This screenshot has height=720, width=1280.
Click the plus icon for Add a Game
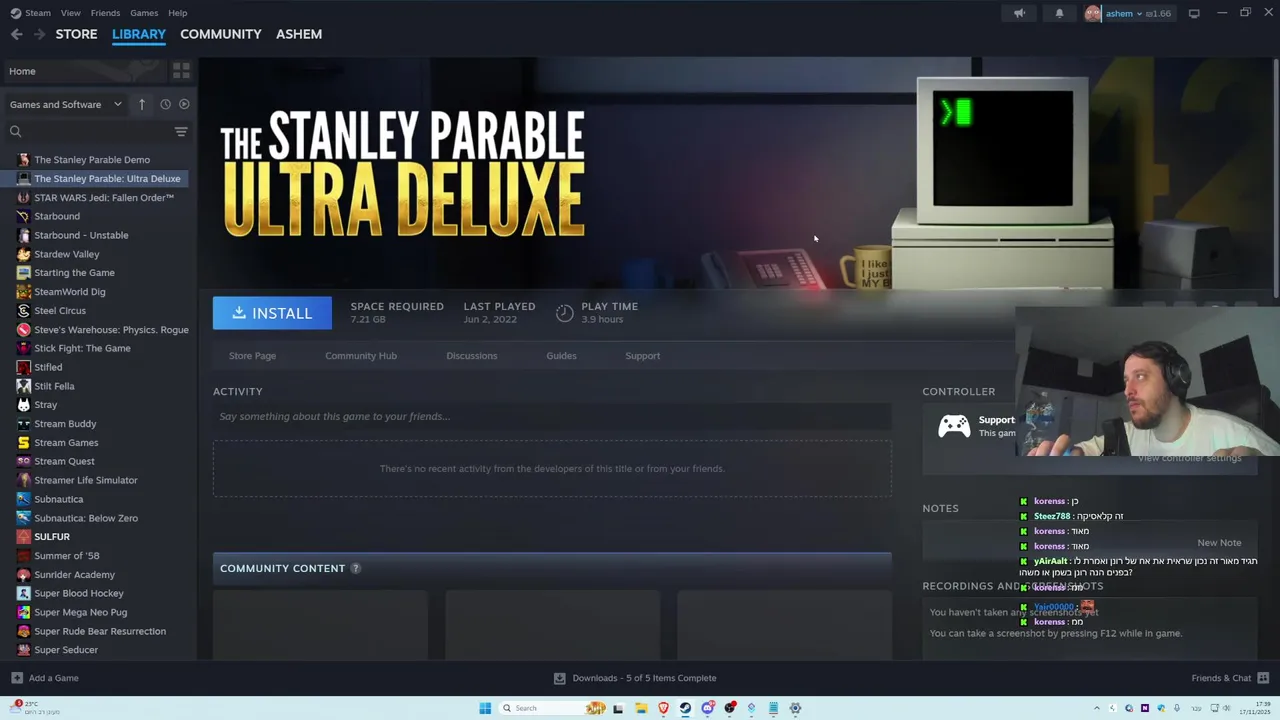coord(16,678)
